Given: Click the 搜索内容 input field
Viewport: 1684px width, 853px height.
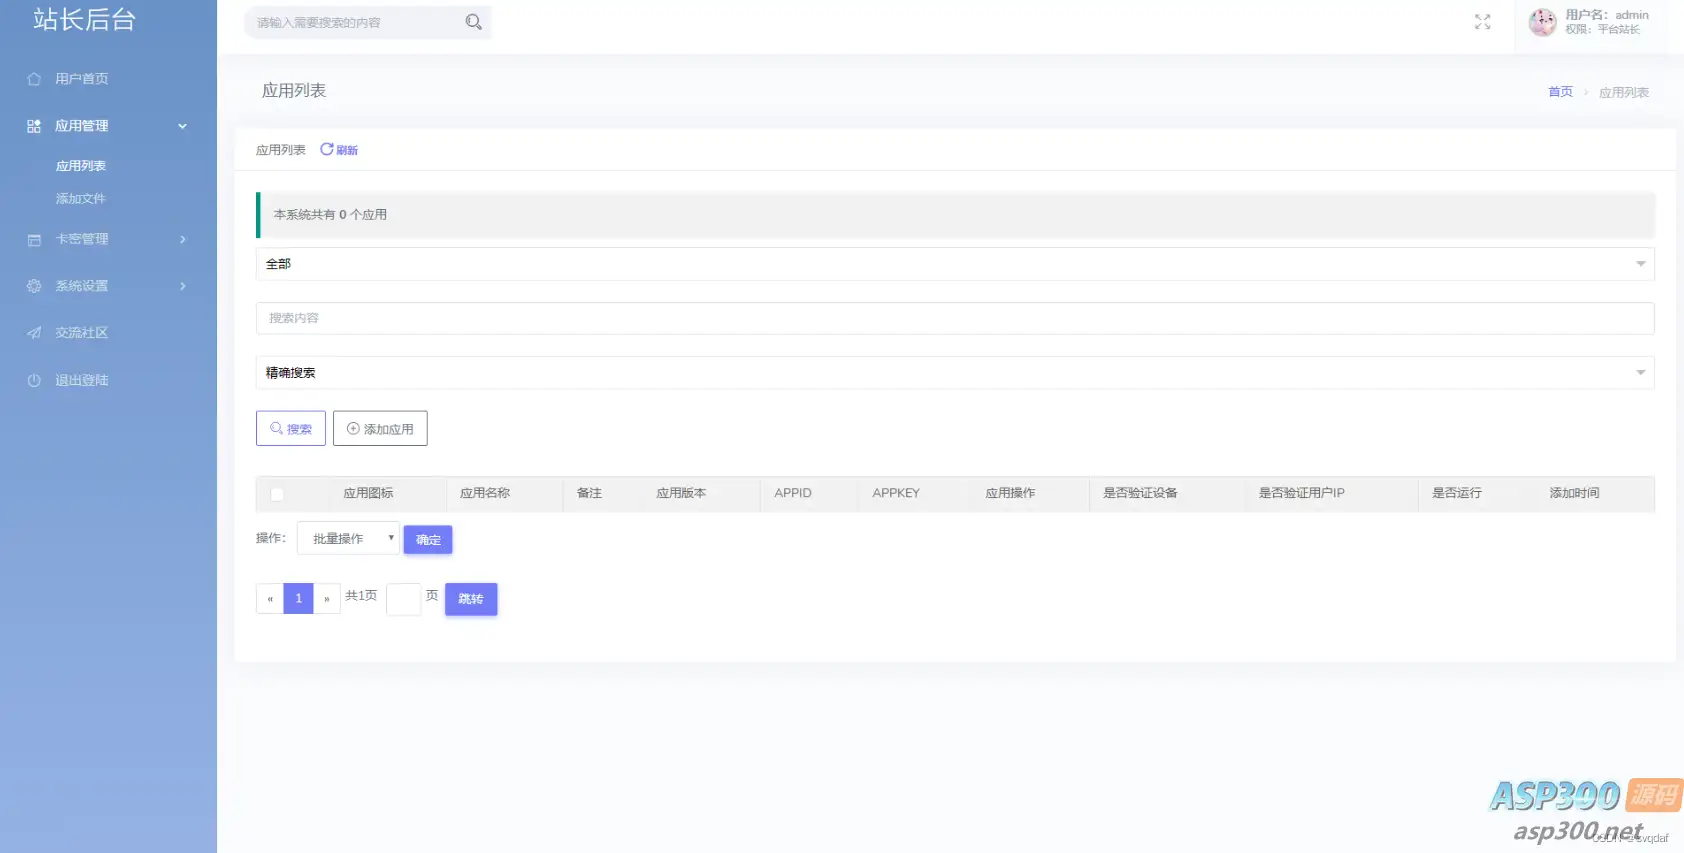Looking at the screenshot, I should [x=955, y=318].
